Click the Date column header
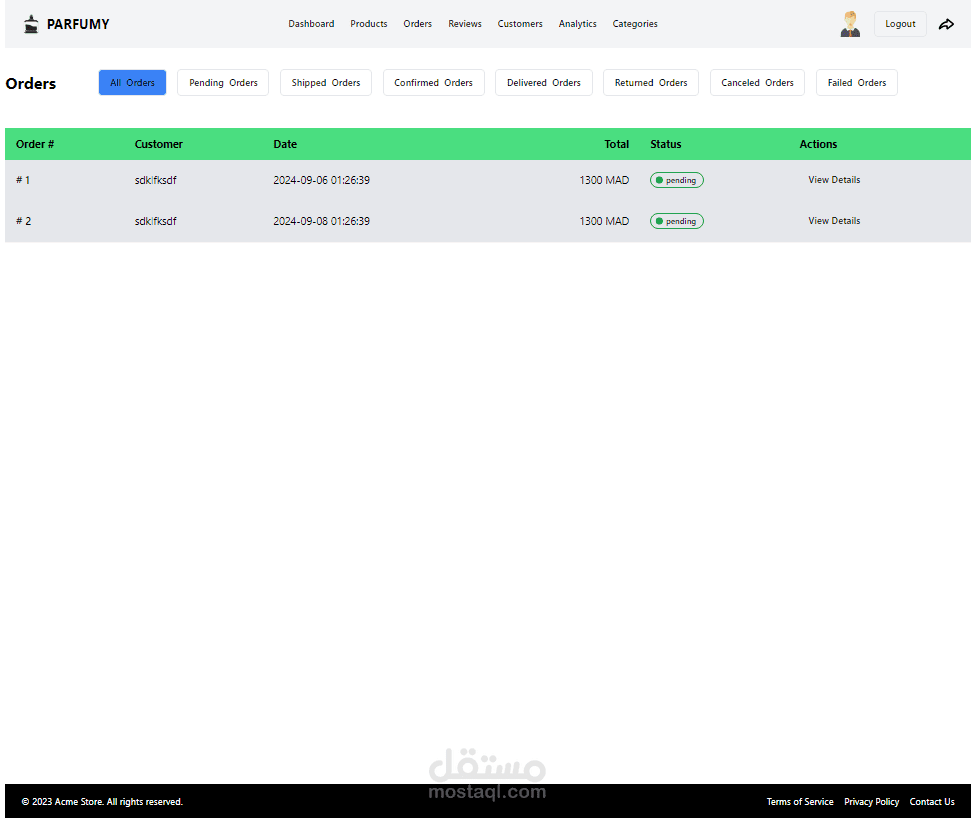The height and width of the screenshot is (818, 976). (x=285, y=144)
